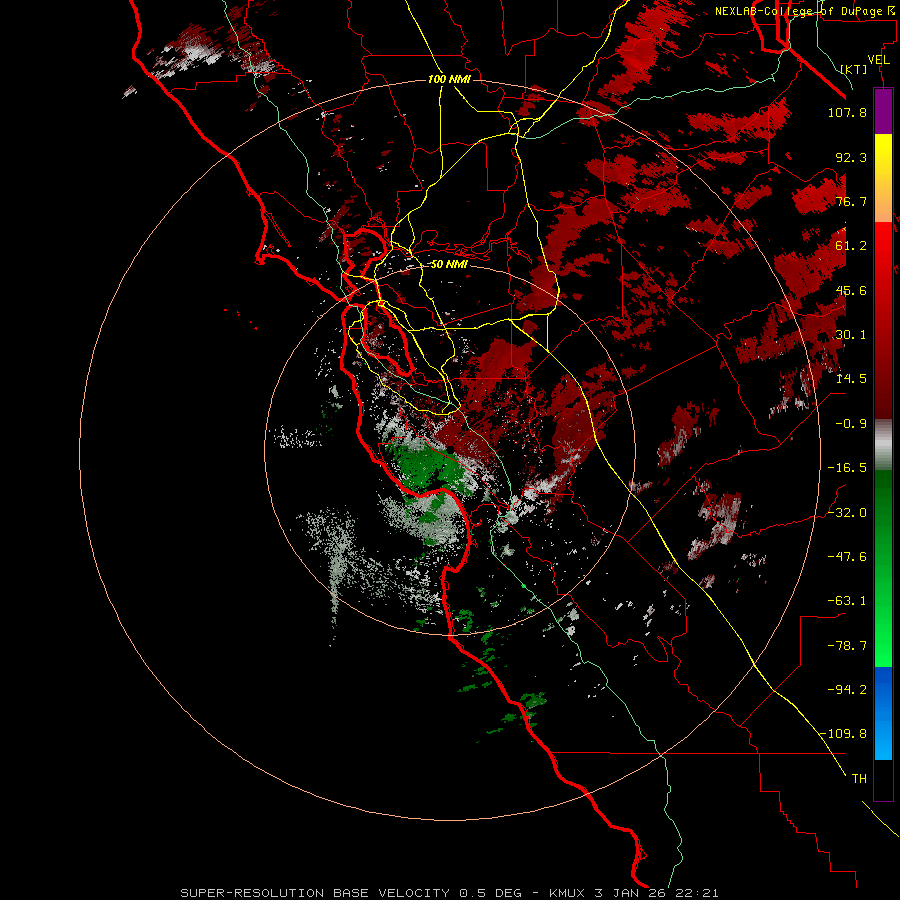Click the [KT] units label
The height and width of the screenshot is (900, 900).
[854, 69]
